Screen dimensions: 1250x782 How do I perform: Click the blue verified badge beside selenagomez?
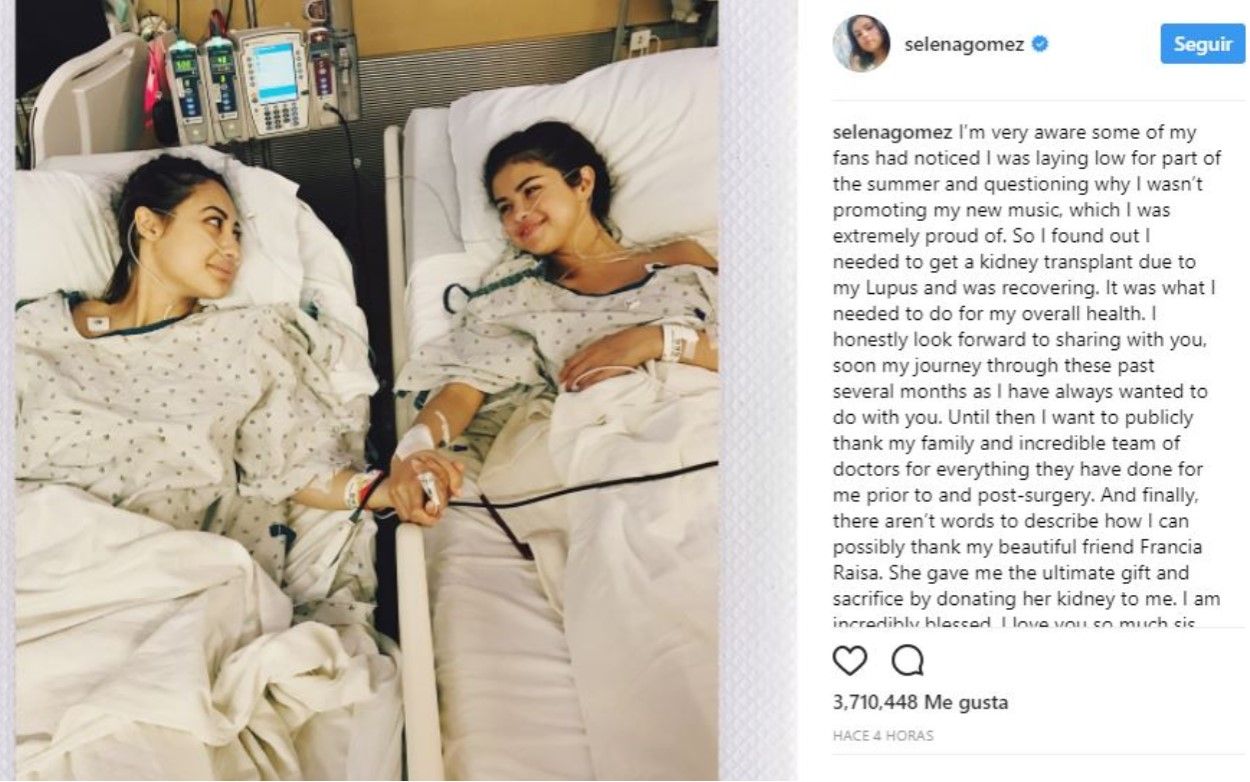[x=1040, y=44]
